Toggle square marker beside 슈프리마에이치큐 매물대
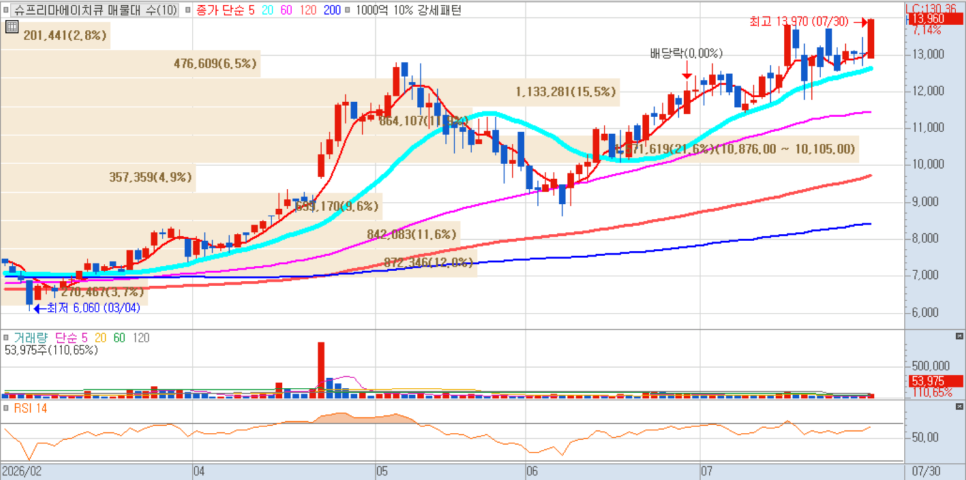Image resolution: width=966 pixels, height=480 pixels. point(6,10)
